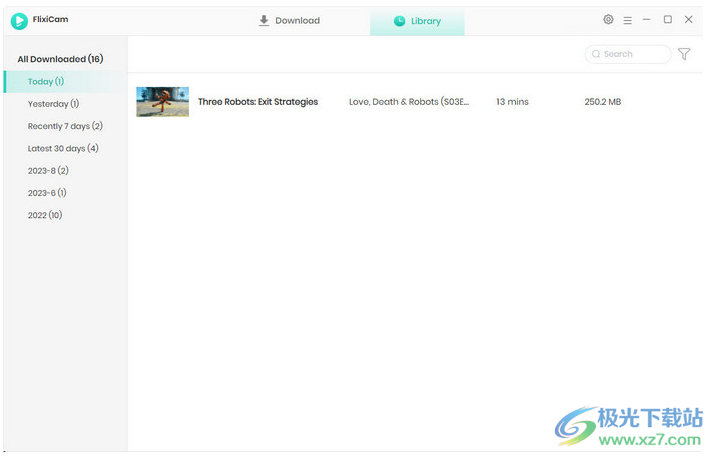Image resolution: width=714 pixels, height=456 pixels.
Task: Click the FlixiCam logo icon
Action: click(19, 20)
